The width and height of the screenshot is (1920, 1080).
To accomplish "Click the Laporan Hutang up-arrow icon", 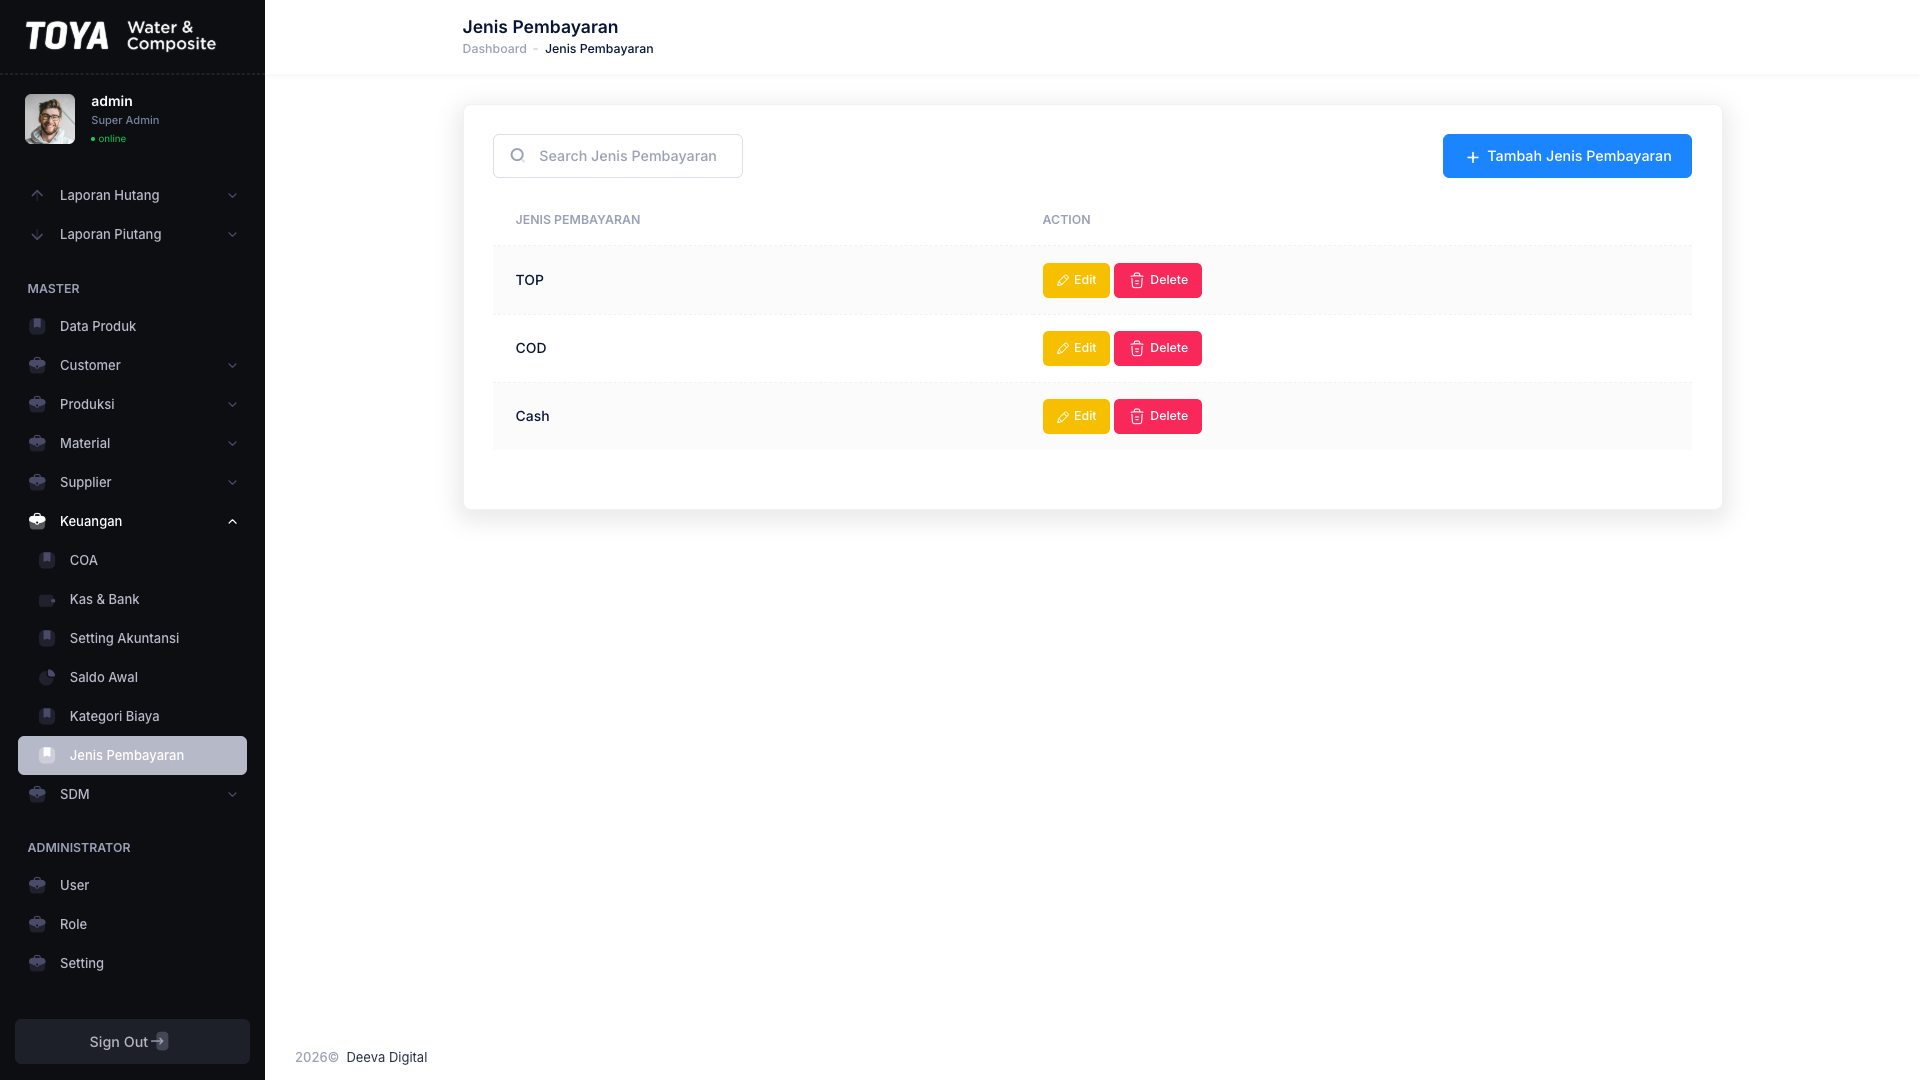I will point(37,195).
